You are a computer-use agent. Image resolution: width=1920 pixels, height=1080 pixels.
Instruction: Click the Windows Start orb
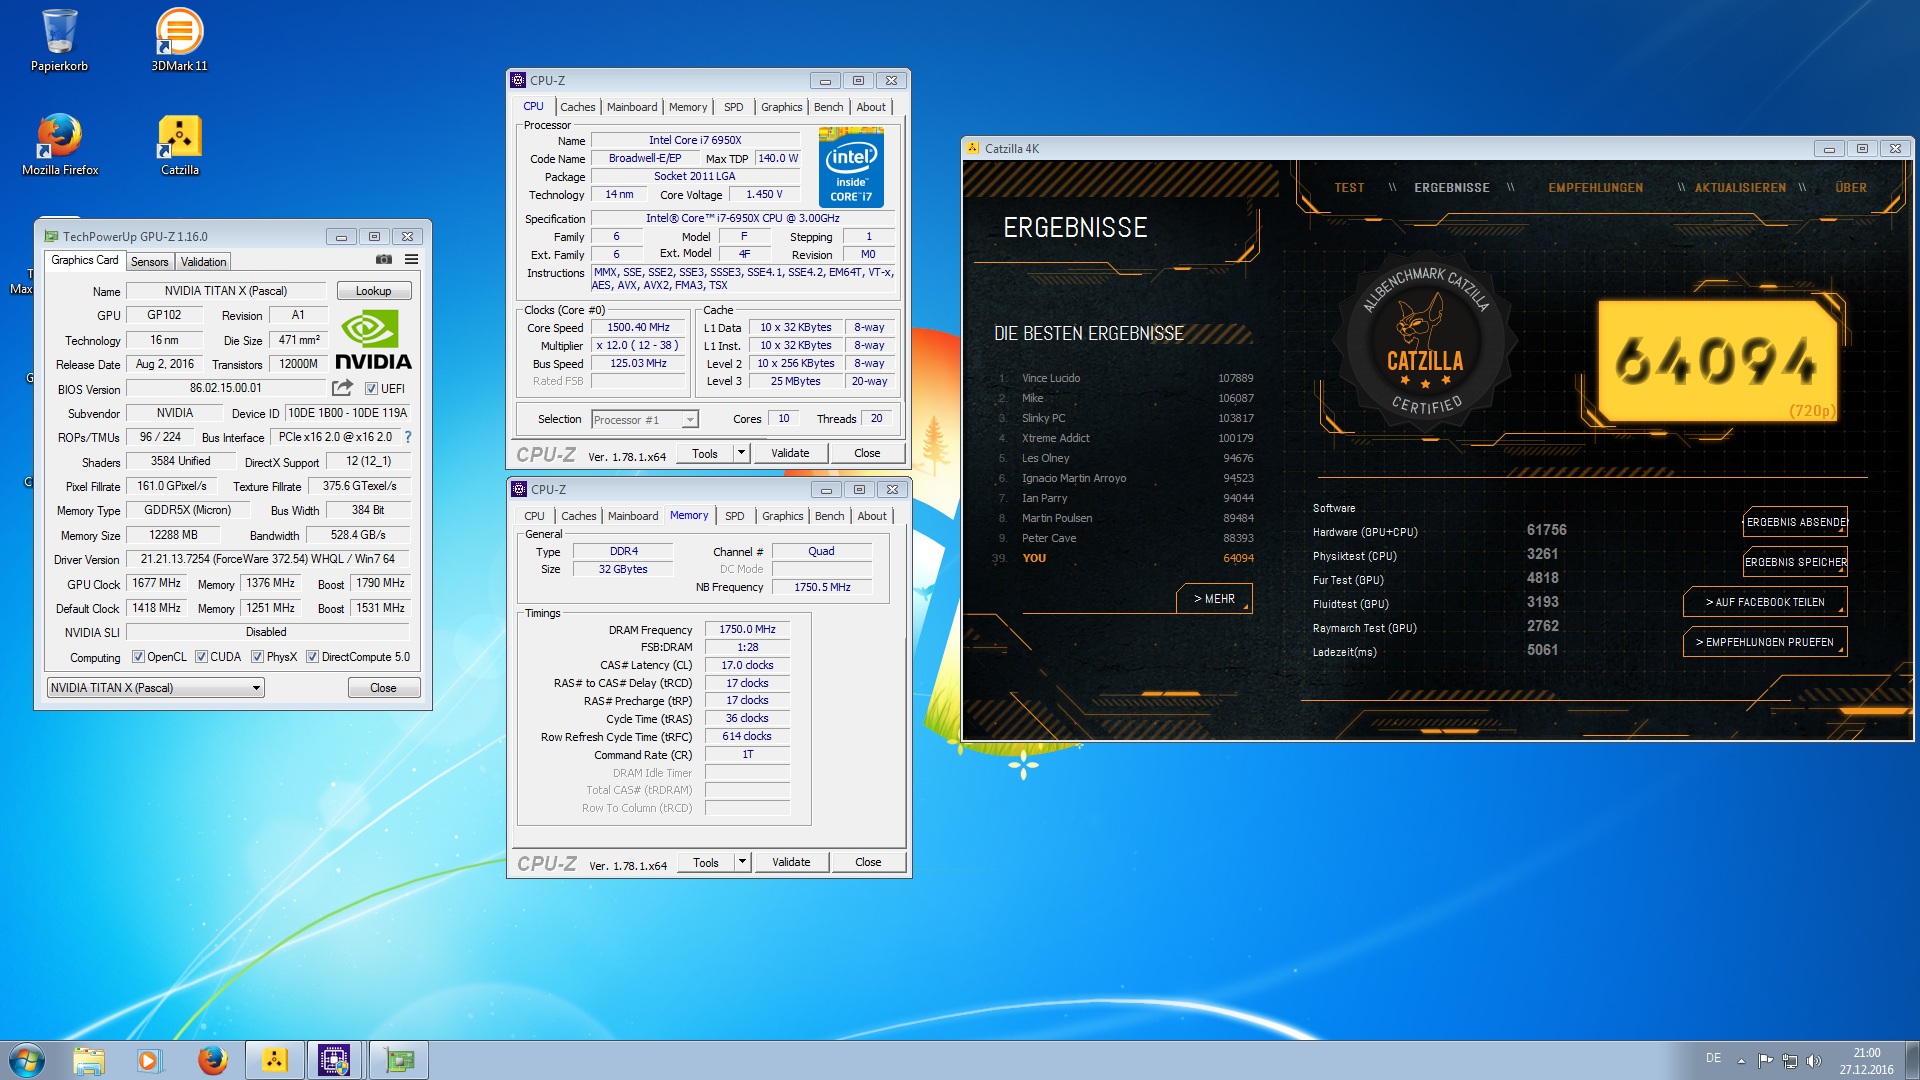point(27,1060)
